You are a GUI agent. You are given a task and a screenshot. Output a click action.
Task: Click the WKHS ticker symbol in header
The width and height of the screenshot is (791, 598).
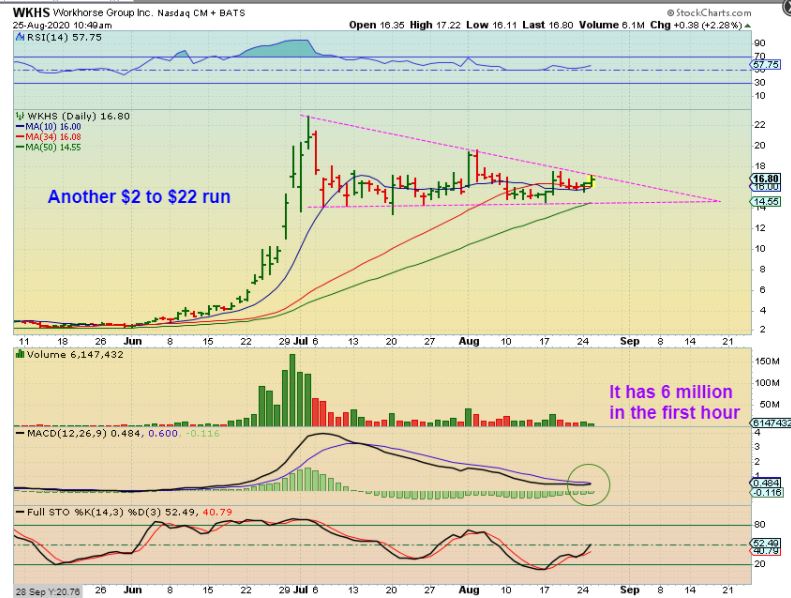click(x=31, y=12)
